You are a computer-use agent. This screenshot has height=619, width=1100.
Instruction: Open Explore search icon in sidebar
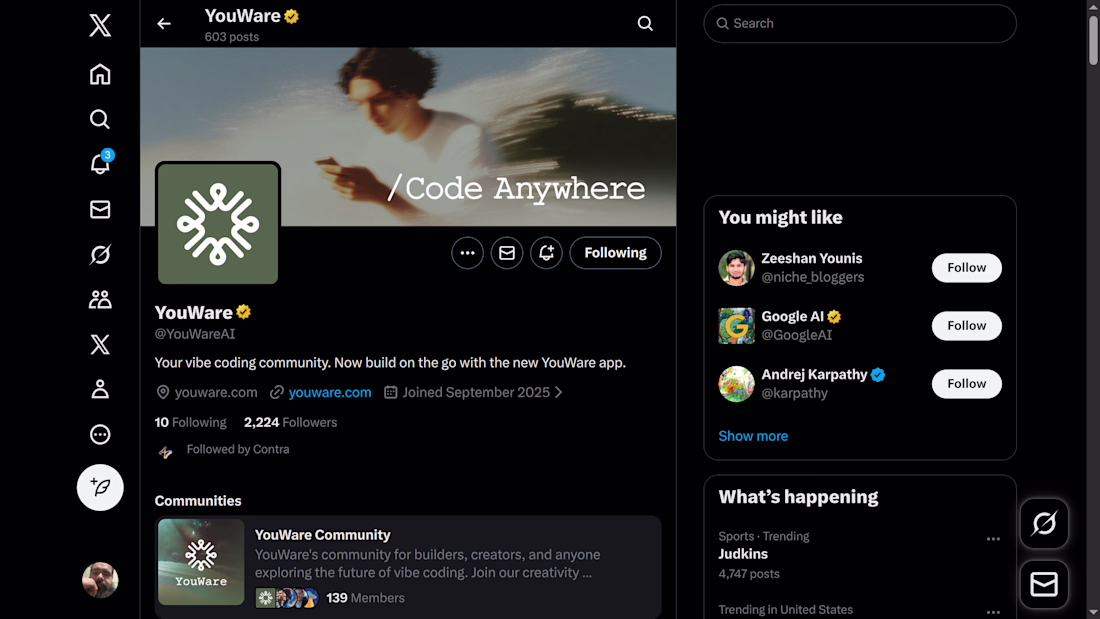(x=100, y=119)
